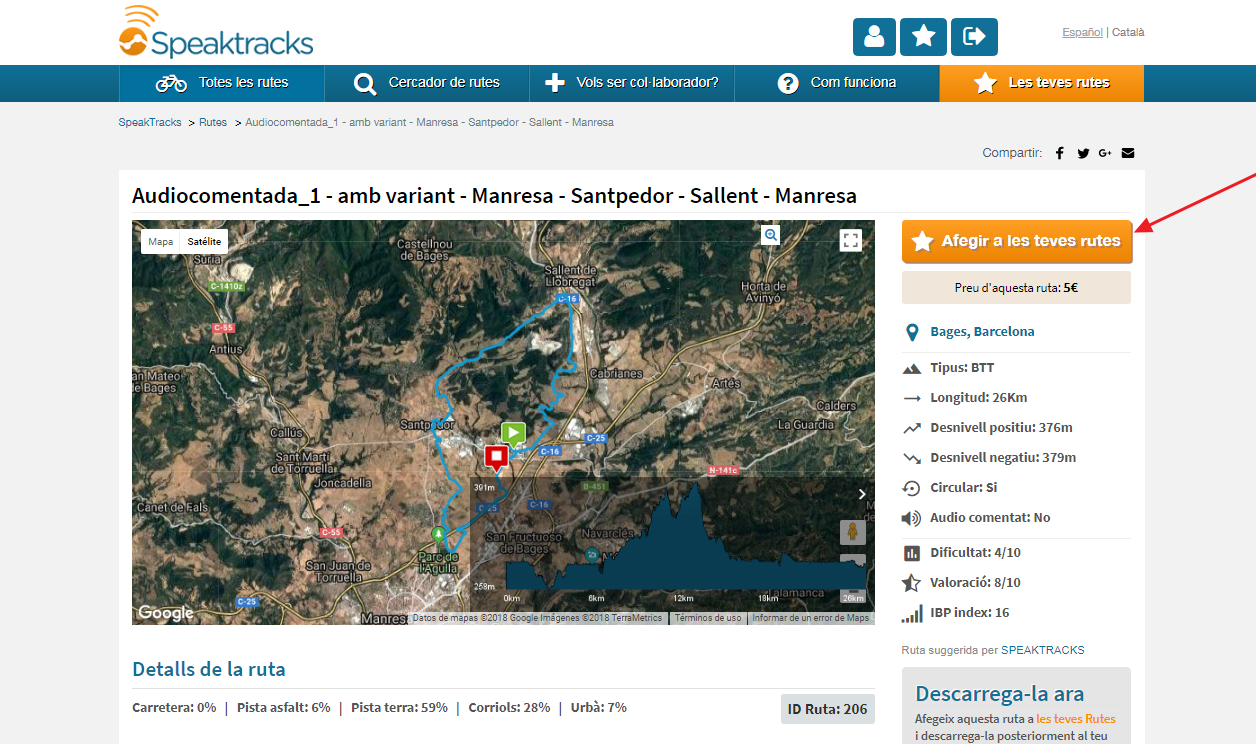The image size is (1256, 744).
Task: Click the logout exit icon button
Action: pos(974,37)
